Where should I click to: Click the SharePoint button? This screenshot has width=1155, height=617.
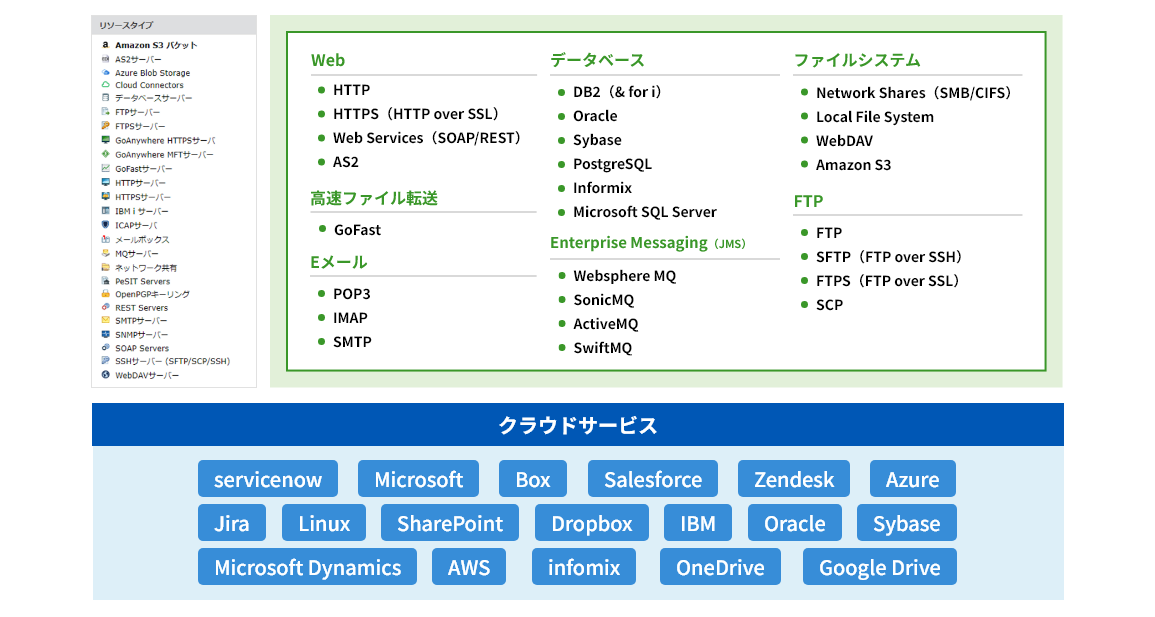tap(450, 523)
